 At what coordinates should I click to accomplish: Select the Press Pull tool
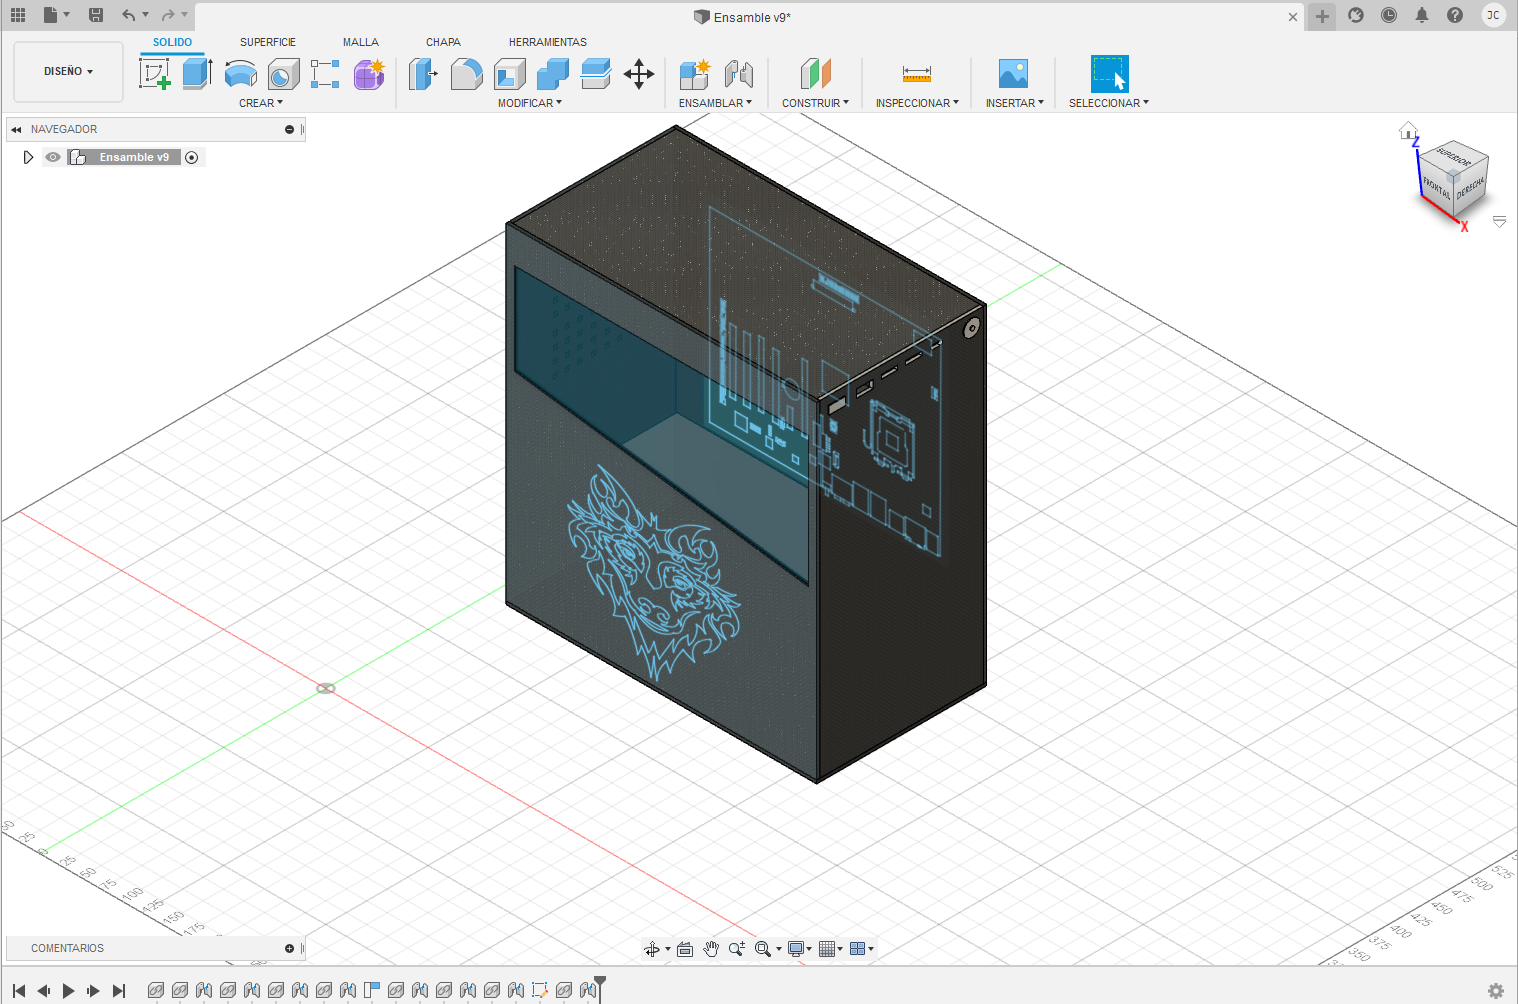[x=423, y=74]
